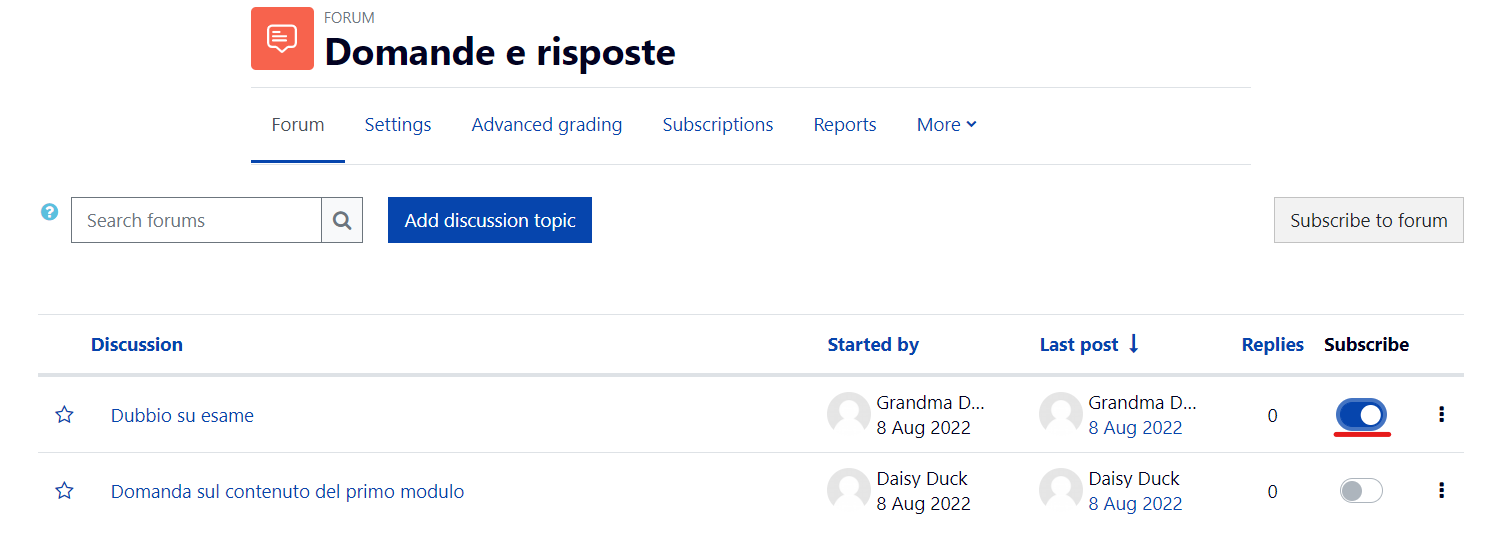Click the search help question mark icon
The image size is (1492, 555).
tap(49, 212)
